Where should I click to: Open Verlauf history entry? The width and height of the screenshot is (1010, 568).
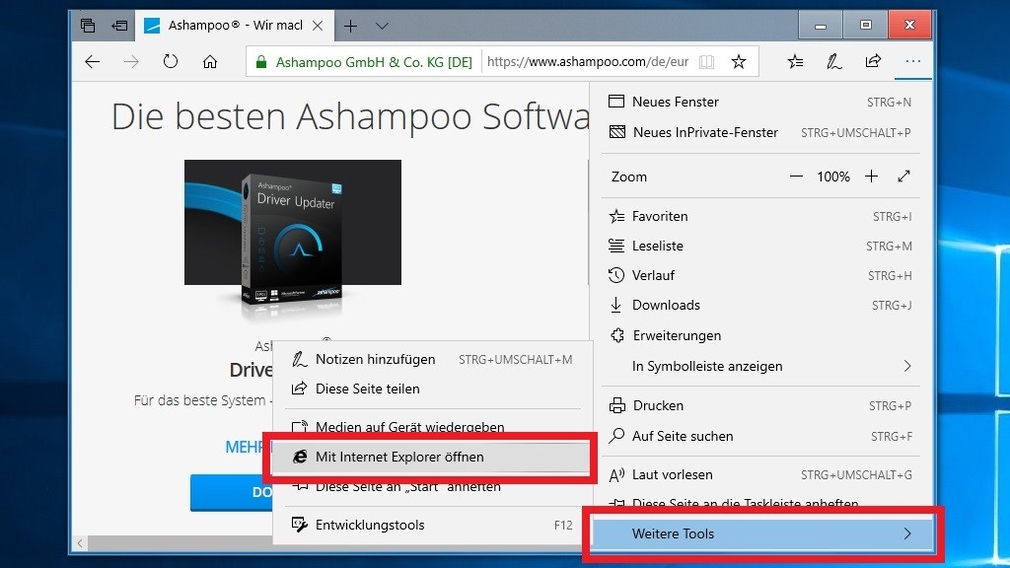click(759, 276)
